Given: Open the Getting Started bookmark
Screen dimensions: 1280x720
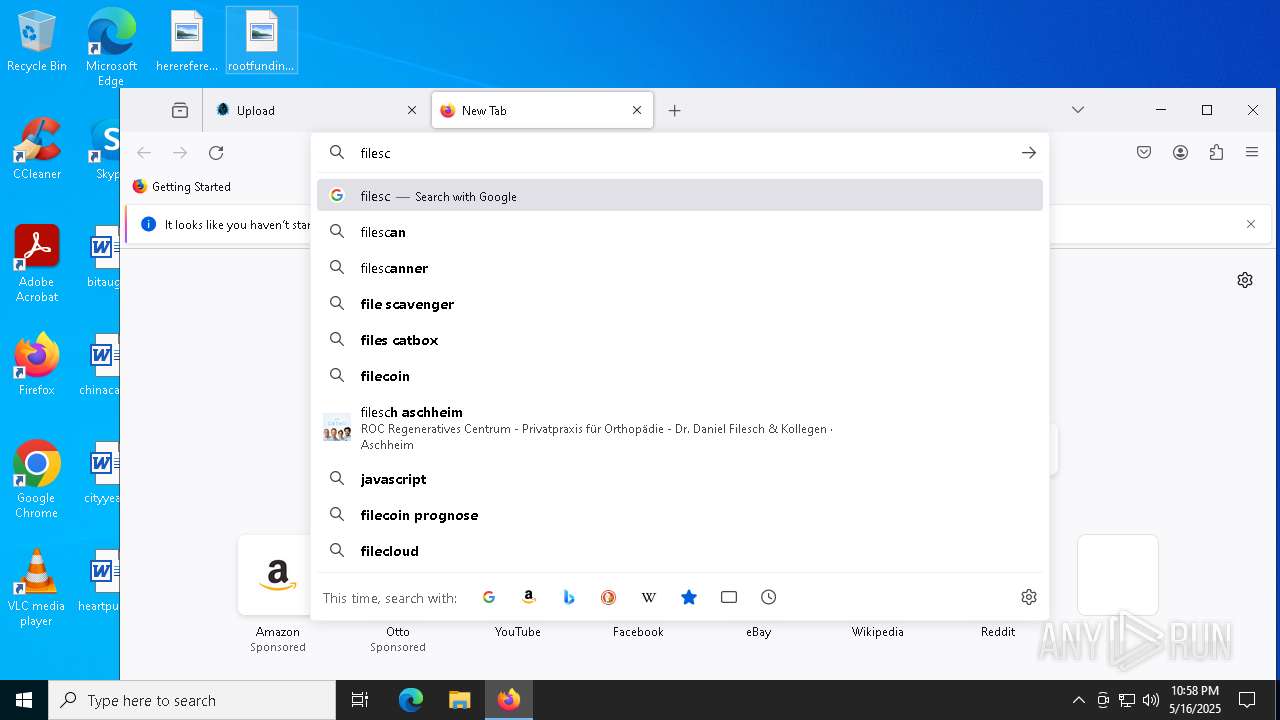Looking at the screenshot, I should coord(182,187).
